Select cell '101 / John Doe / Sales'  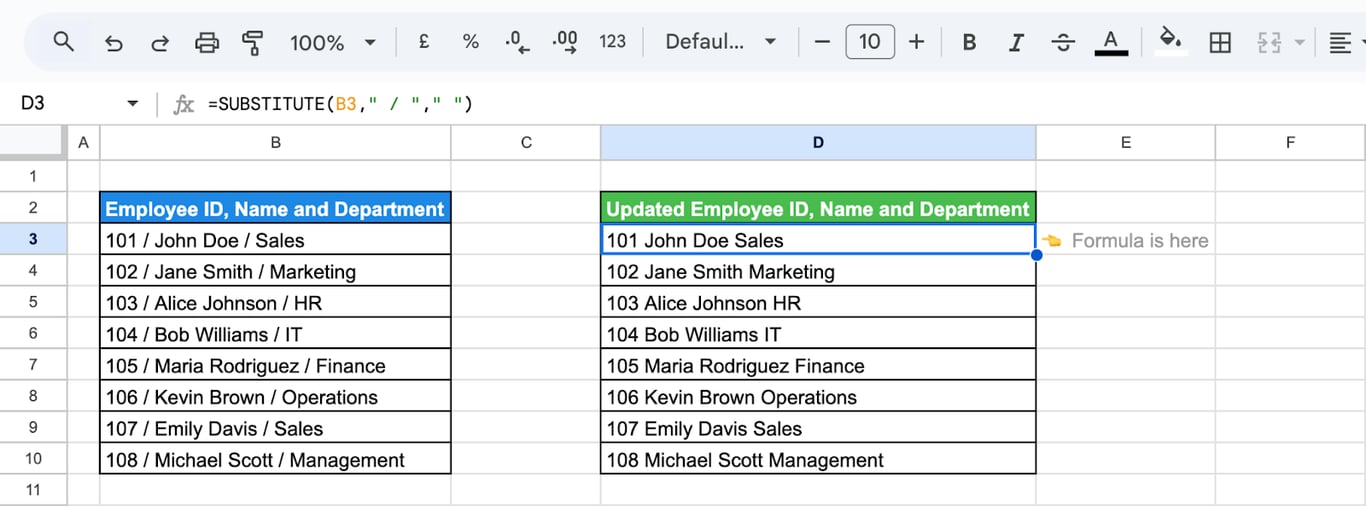click(x=275, y=239)
